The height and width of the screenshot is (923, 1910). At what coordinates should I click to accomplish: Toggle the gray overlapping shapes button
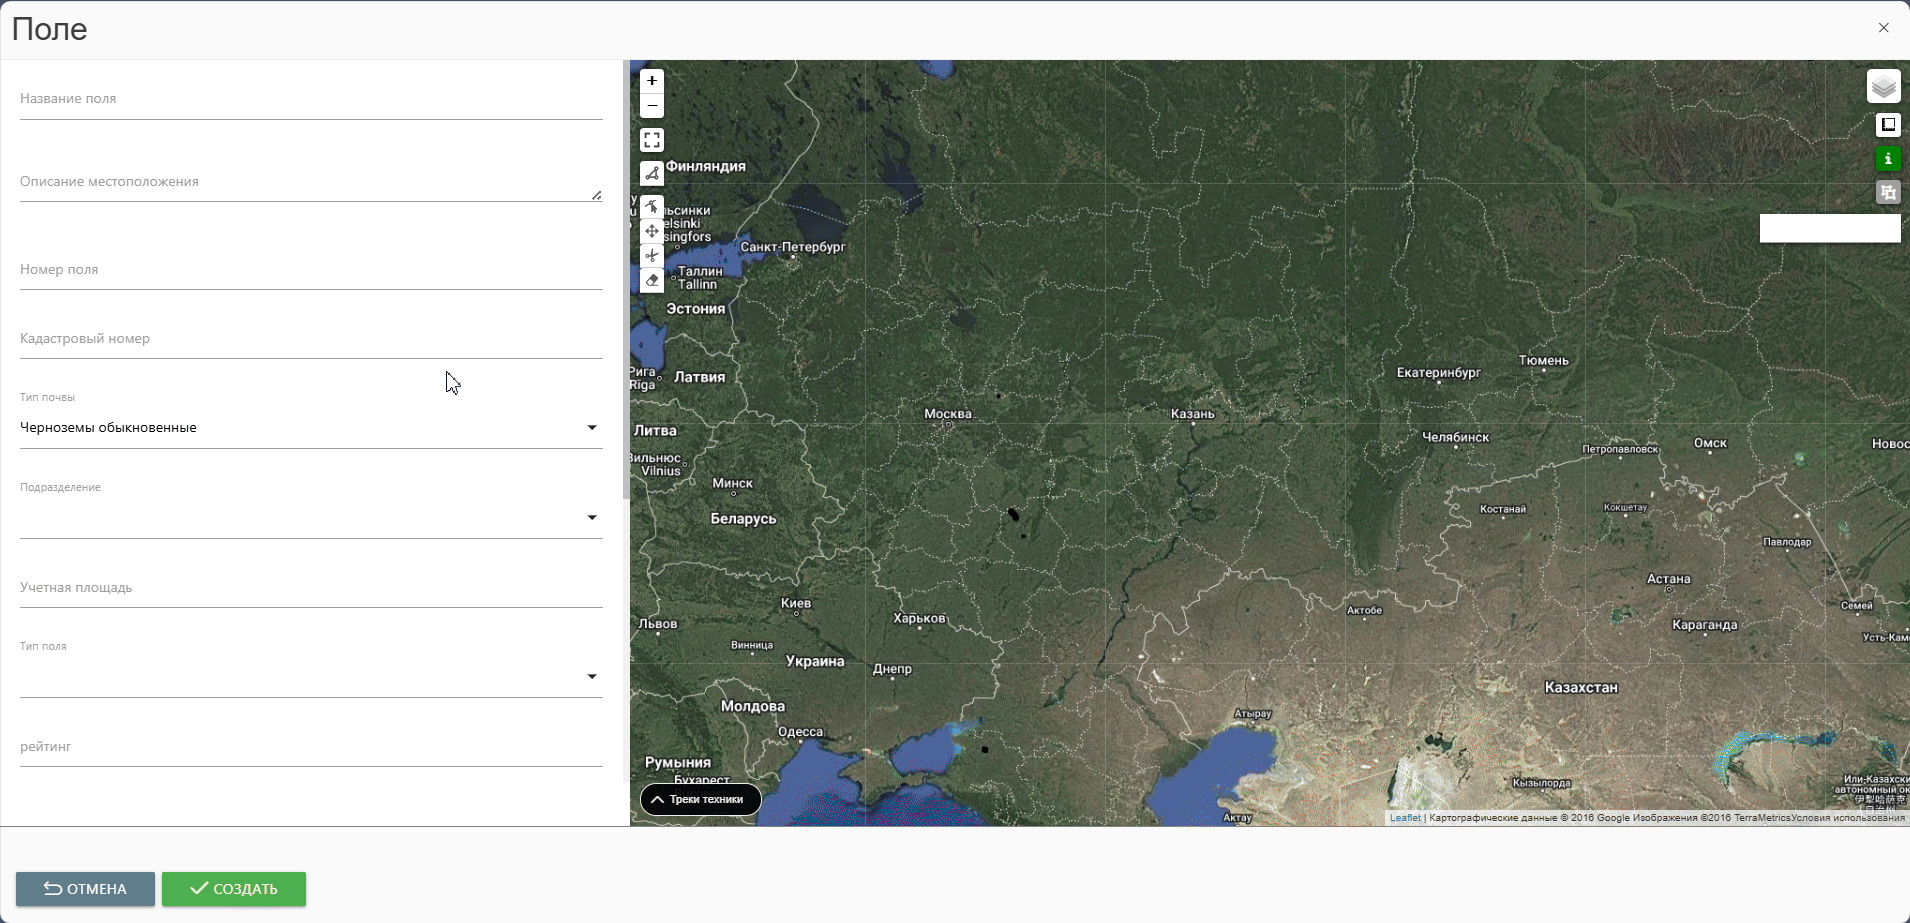pos(1887,193)
